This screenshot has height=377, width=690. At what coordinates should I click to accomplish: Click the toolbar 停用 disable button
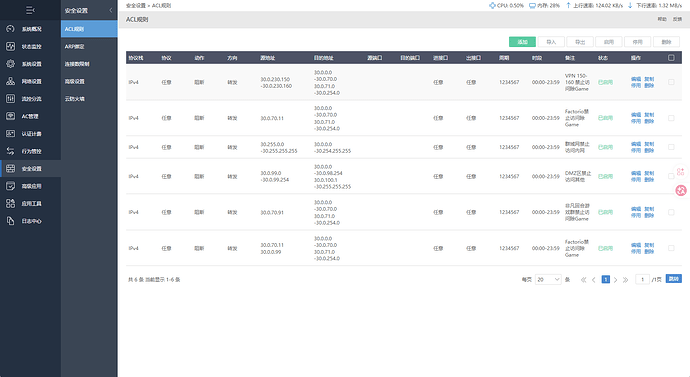click(638, 42)
